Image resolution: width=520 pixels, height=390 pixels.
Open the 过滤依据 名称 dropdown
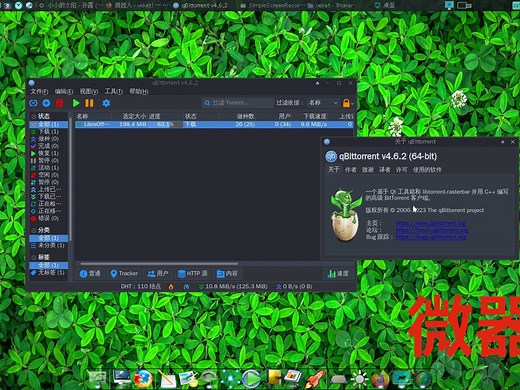pyautogui.click(x=323, y=103)
